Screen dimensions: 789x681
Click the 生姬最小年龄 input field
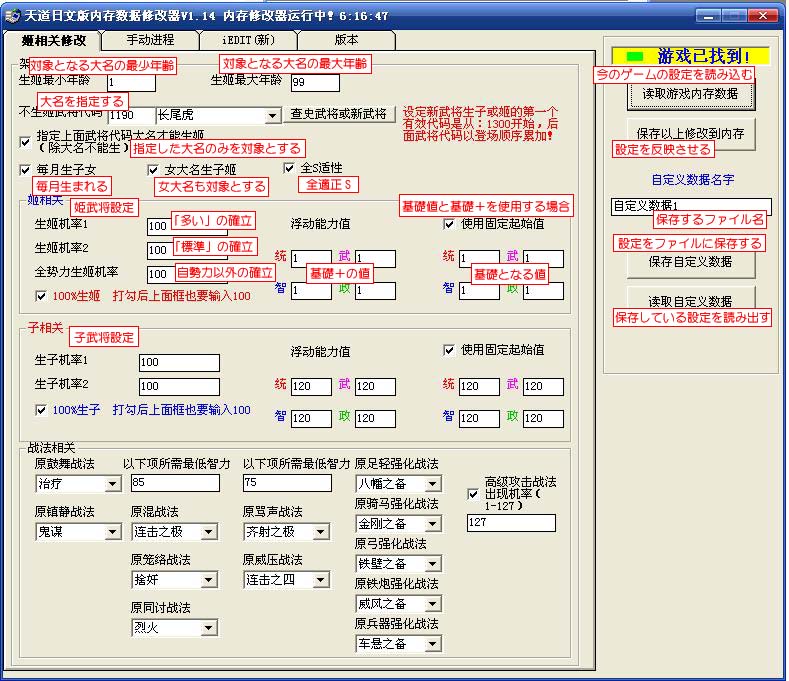coord(131,83)
